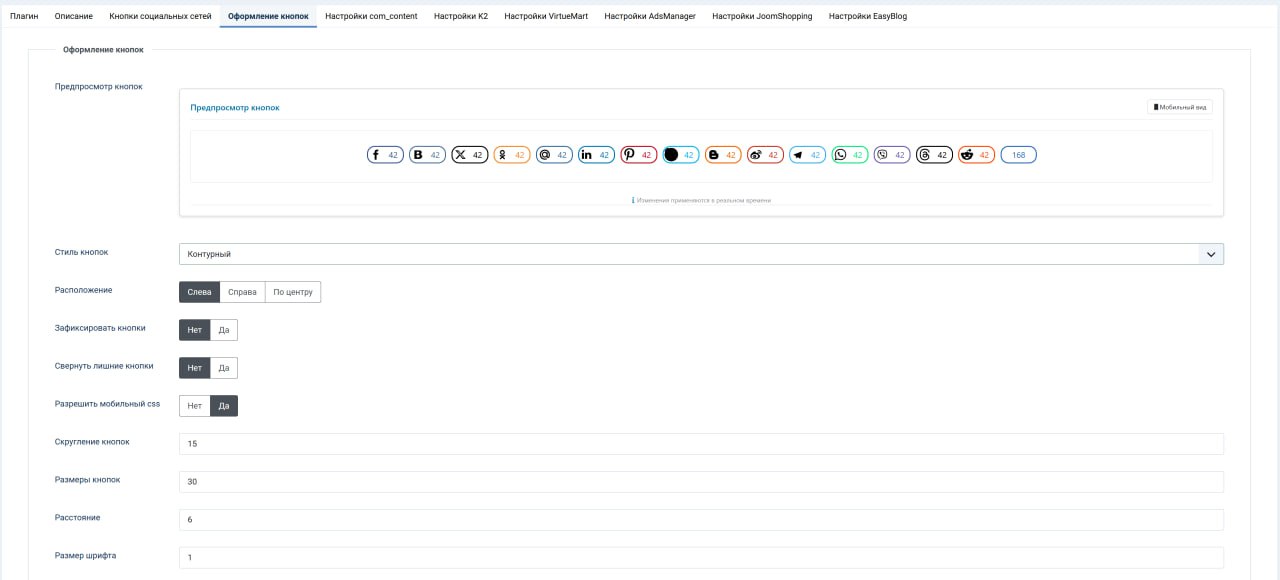
Task: Open the Настройки VirtueMart tab
Action: tap(546, 16)
